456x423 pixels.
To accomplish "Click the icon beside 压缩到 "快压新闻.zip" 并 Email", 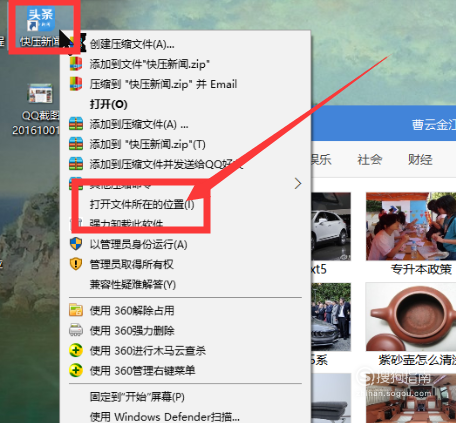I will [76, 84].
